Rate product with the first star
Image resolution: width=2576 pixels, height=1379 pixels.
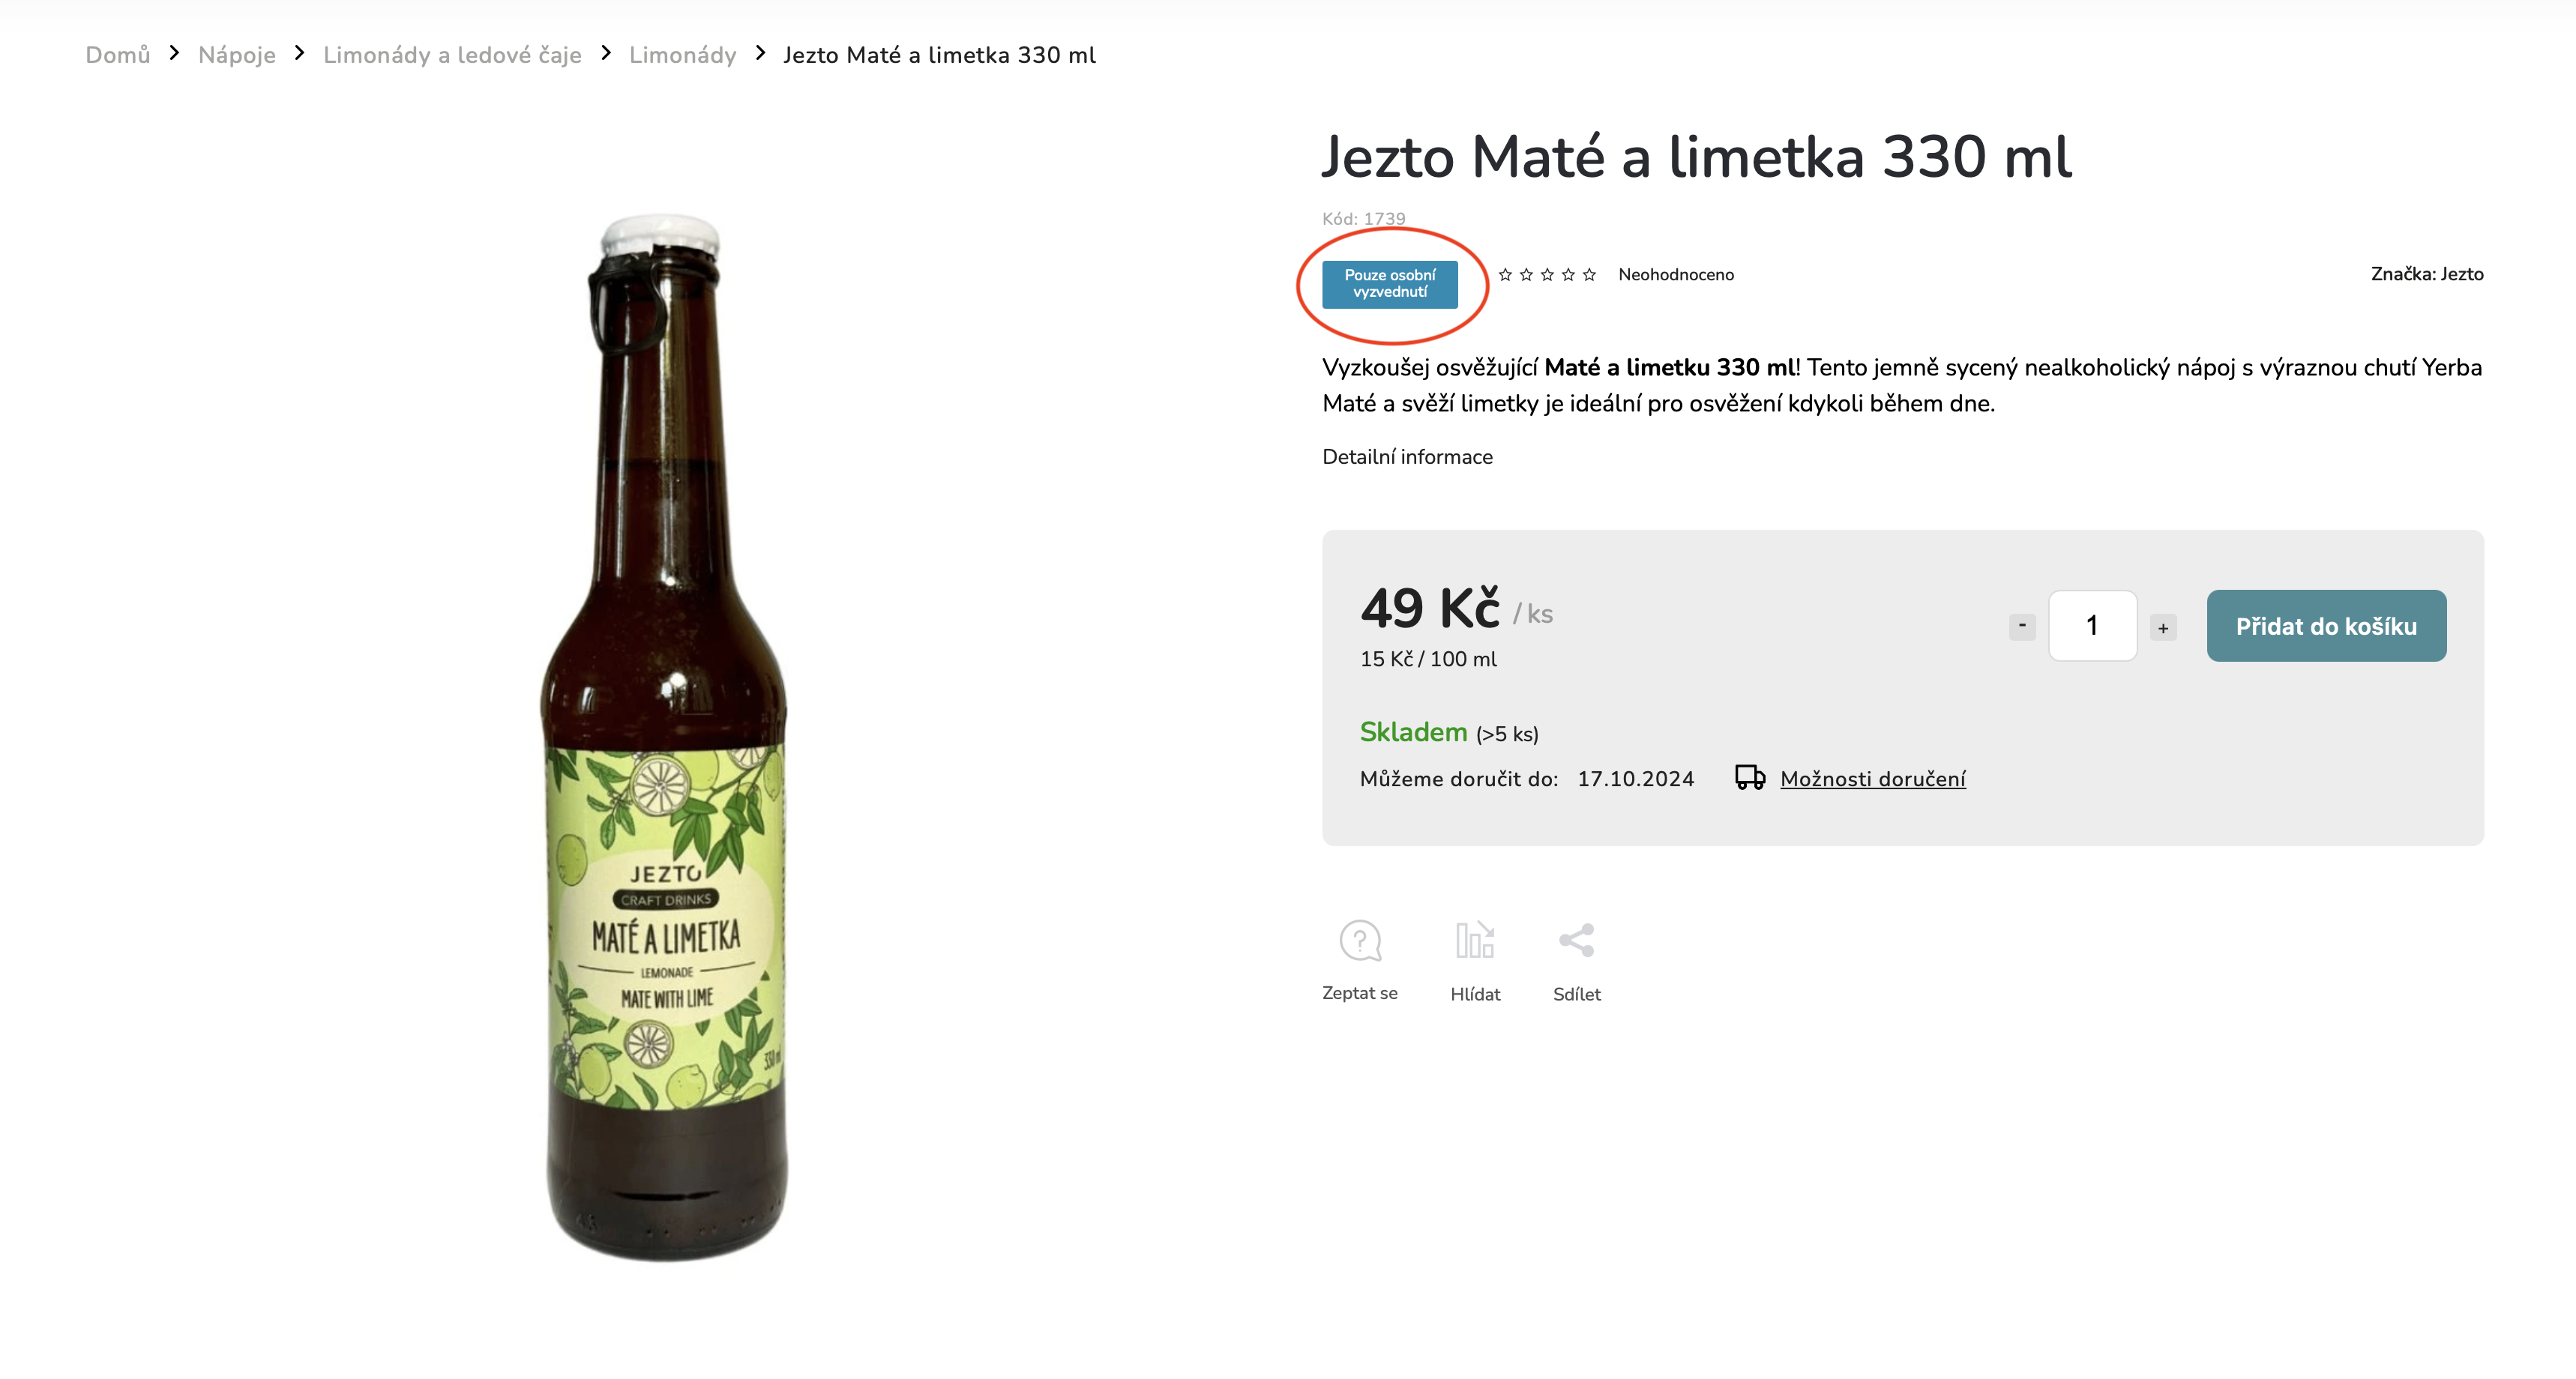[x=1505, y=274]
